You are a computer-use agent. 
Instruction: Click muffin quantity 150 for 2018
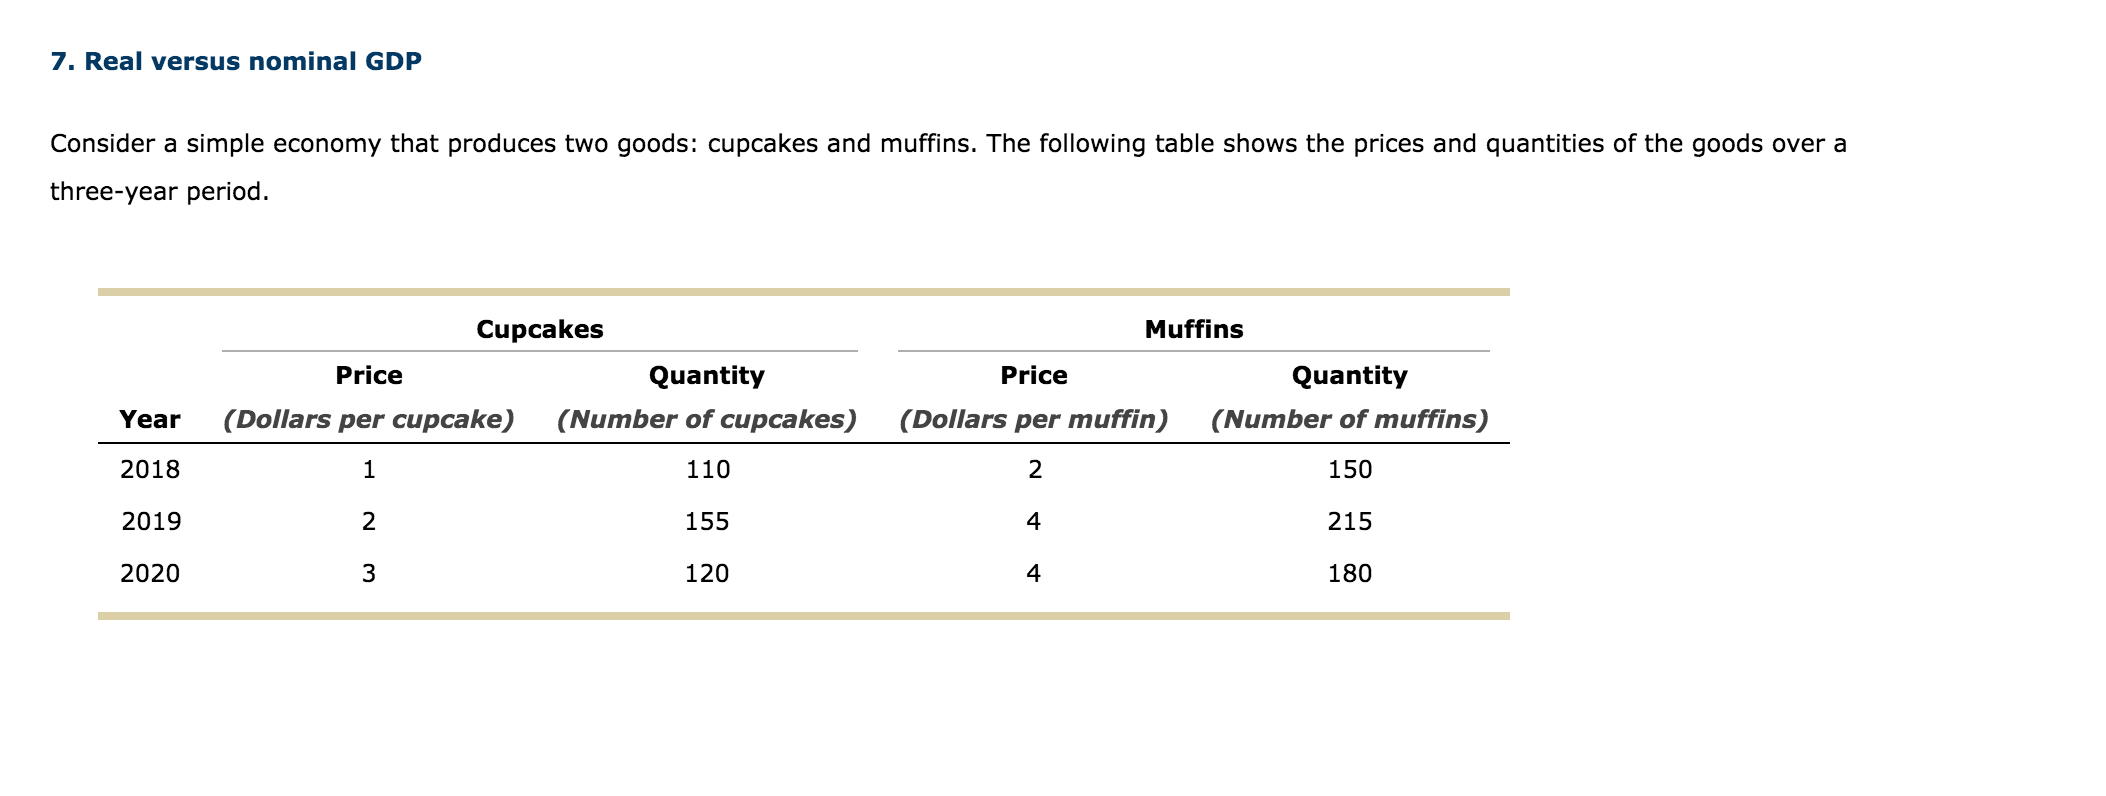tap(1350, 469)
